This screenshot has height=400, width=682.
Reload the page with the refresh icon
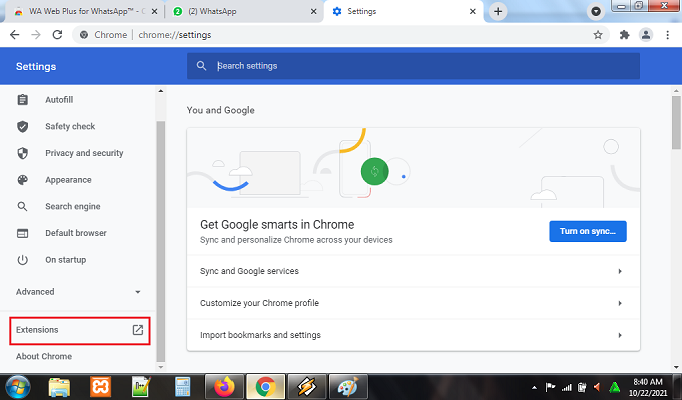coord(57,35)
